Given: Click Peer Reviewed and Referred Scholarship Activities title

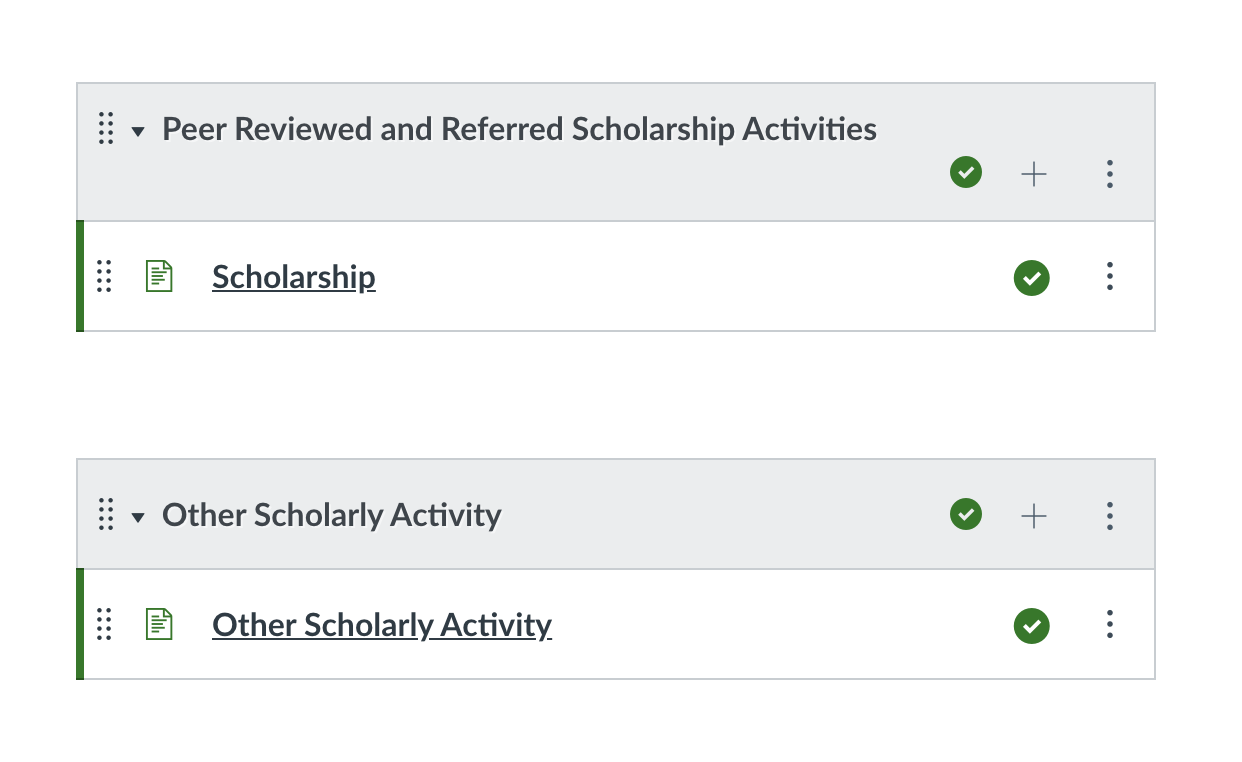Looking at the screenshot, I should point(520,129).
